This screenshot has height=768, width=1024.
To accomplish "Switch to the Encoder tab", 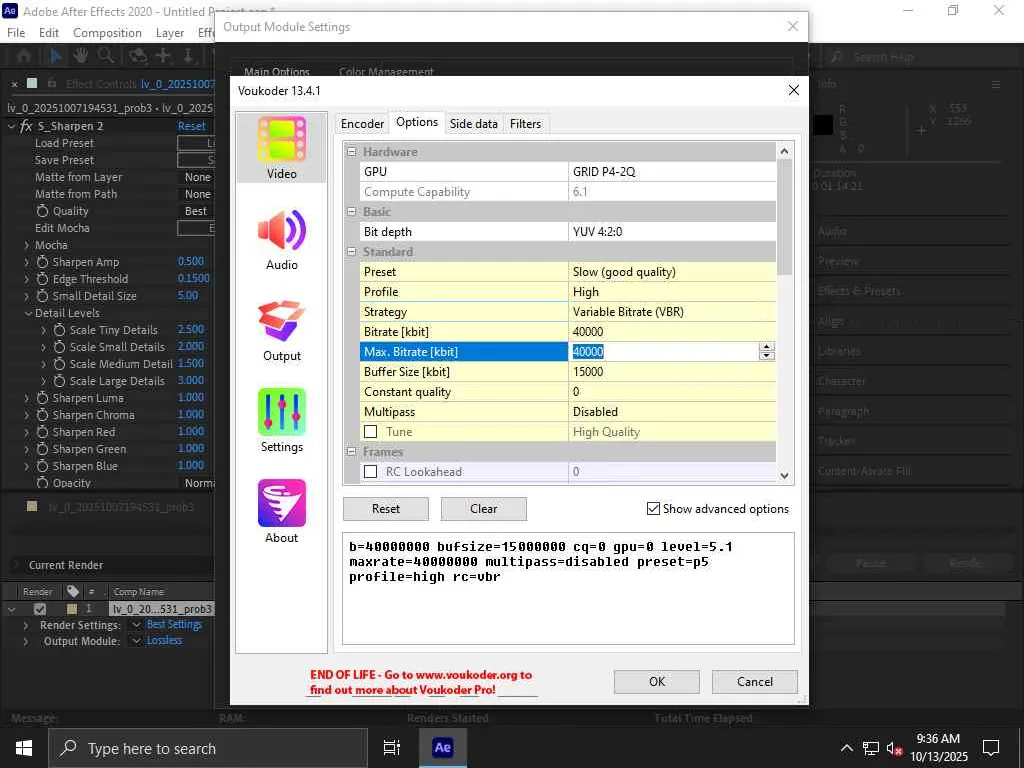I will click(362, 123).
